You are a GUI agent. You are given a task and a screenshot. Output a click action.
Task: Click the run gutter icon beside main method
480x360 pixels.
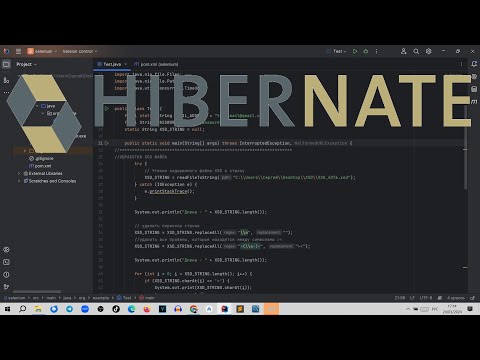point(107,143)
